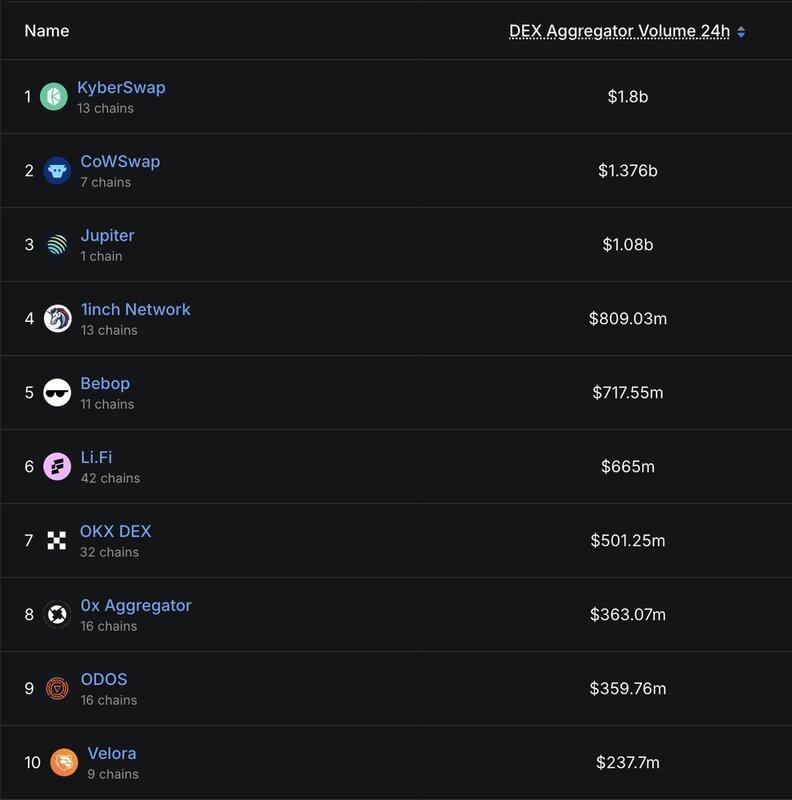The height and width of the screenshot is (800, 792).
Task: Click the Velora orange logo icon
Action: pos(64,762)
